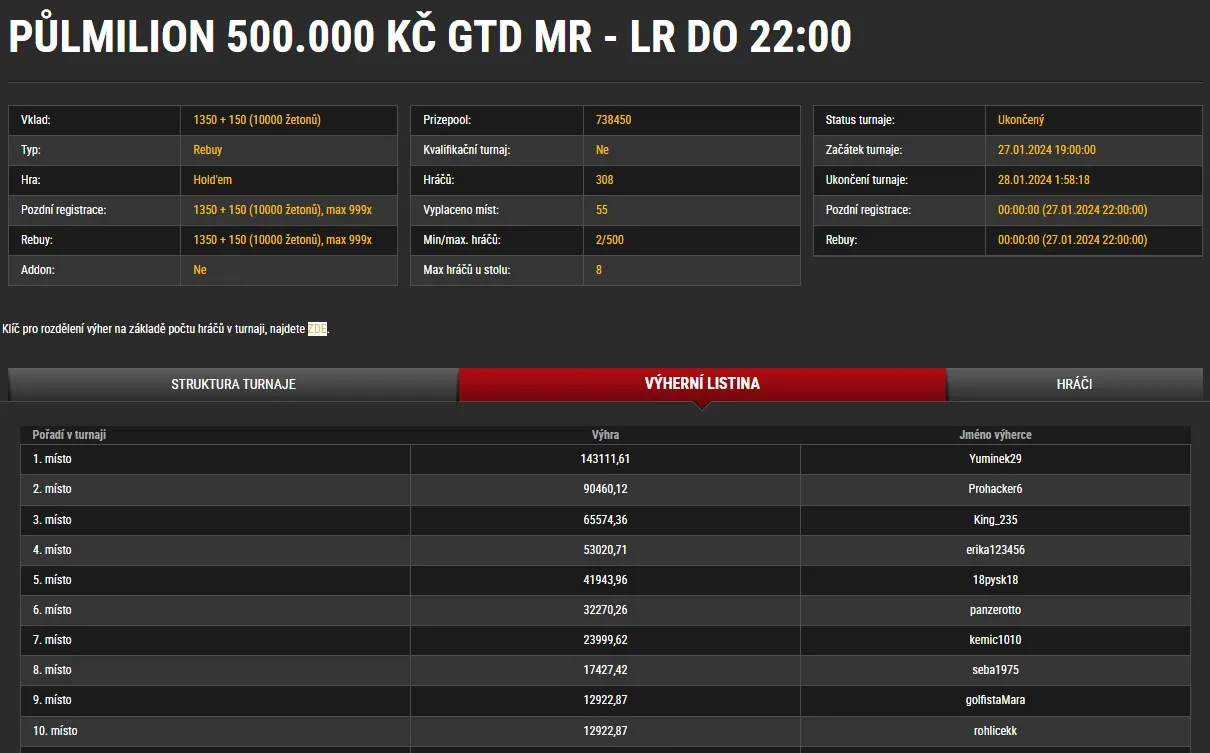Click the ZDE payout key link
The width and height of the screenshot is (1210, 753).
[x=317, y=329]
